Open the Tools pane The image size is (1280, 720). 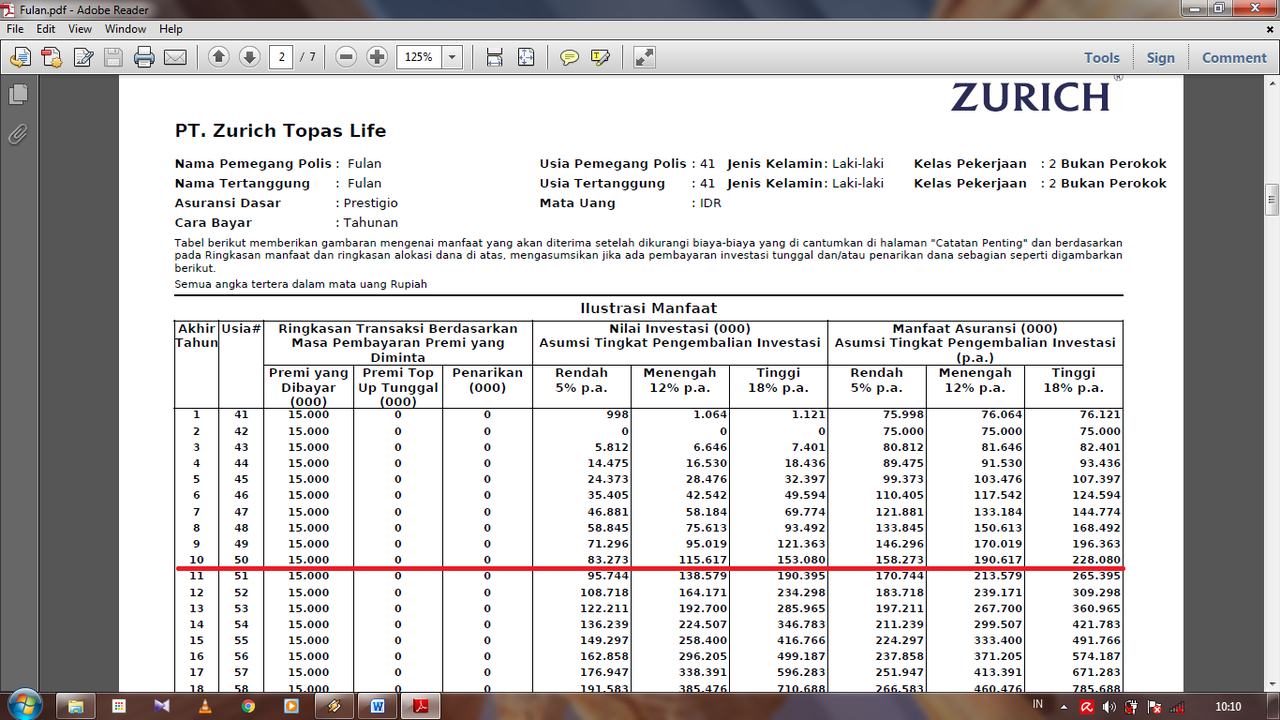tap(1102, 58)
